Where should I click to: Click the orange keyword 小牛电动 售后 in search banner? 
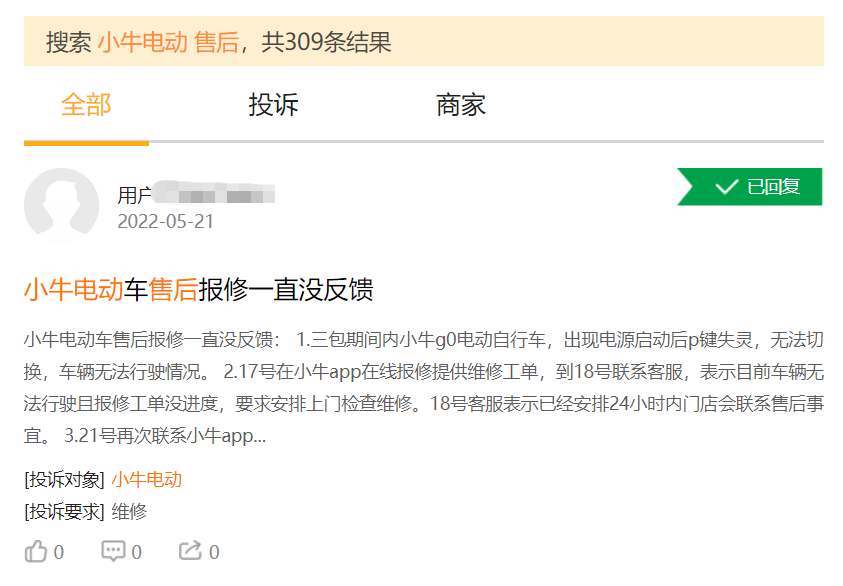pos(168,42)
